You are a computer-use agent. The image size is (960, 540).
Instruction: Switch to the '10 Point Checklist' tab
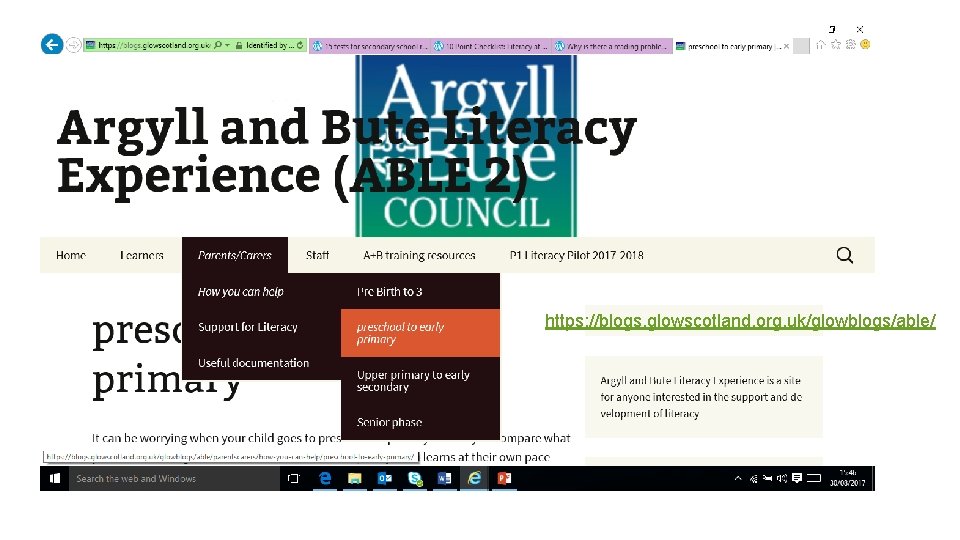[x=491, y=46]
